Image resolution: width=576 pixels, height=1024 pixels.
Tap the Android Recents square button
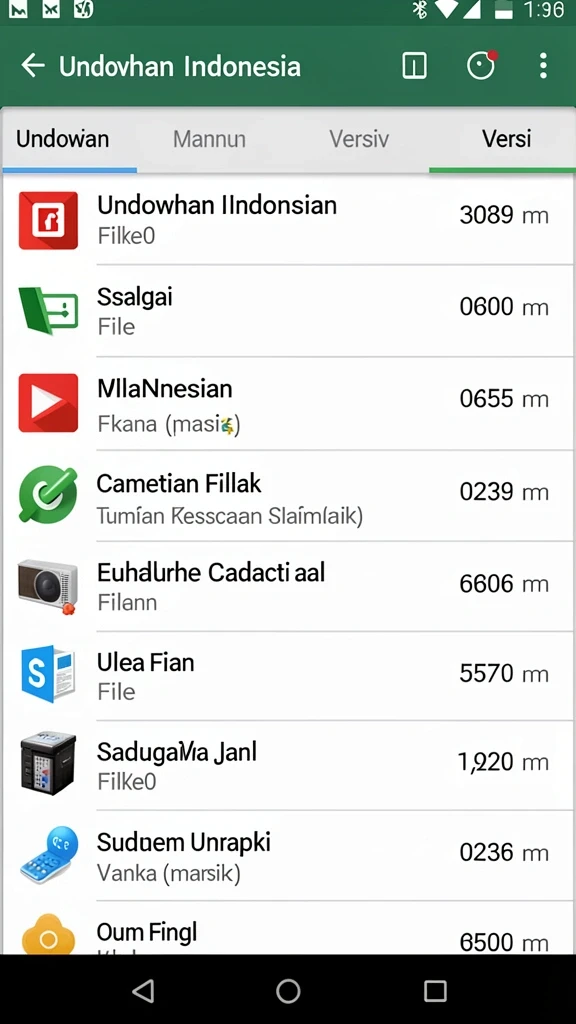click(x=435, y=991)
